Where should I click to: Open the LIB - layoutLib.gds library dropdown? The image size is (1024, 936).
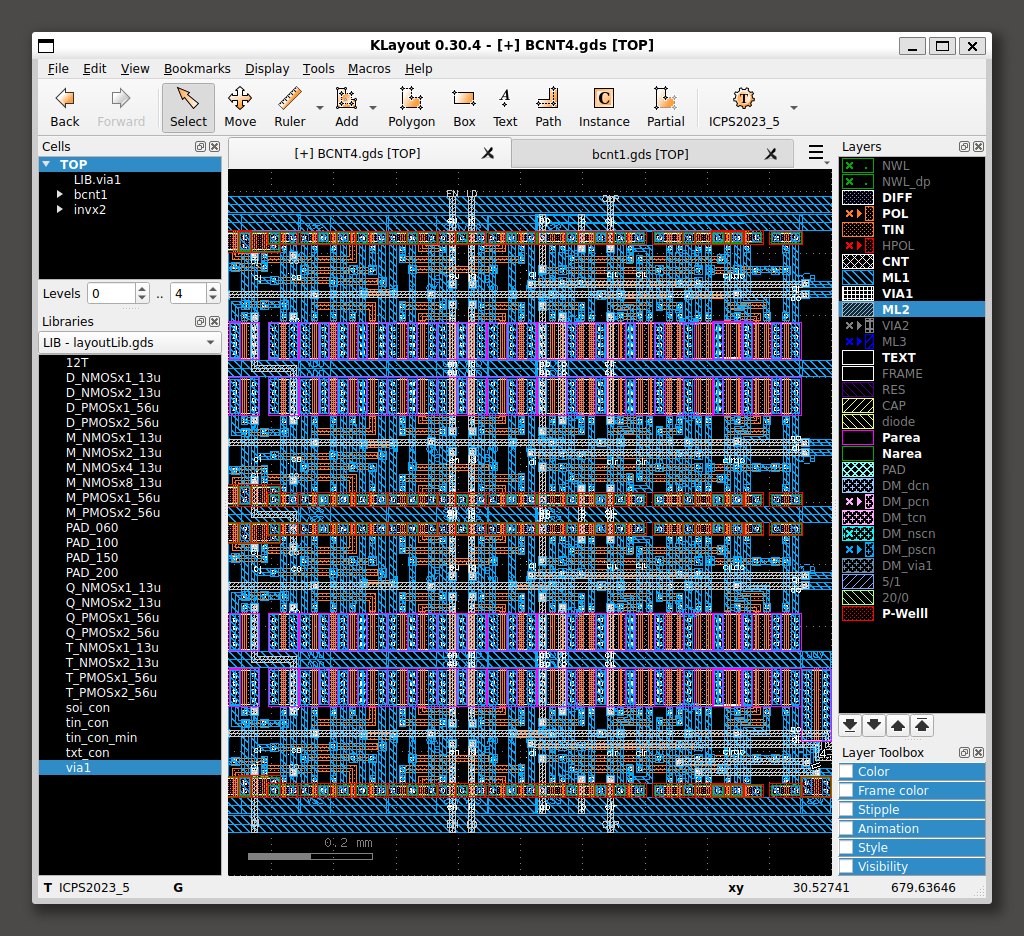pyautogui.click(x=129, y=342)
